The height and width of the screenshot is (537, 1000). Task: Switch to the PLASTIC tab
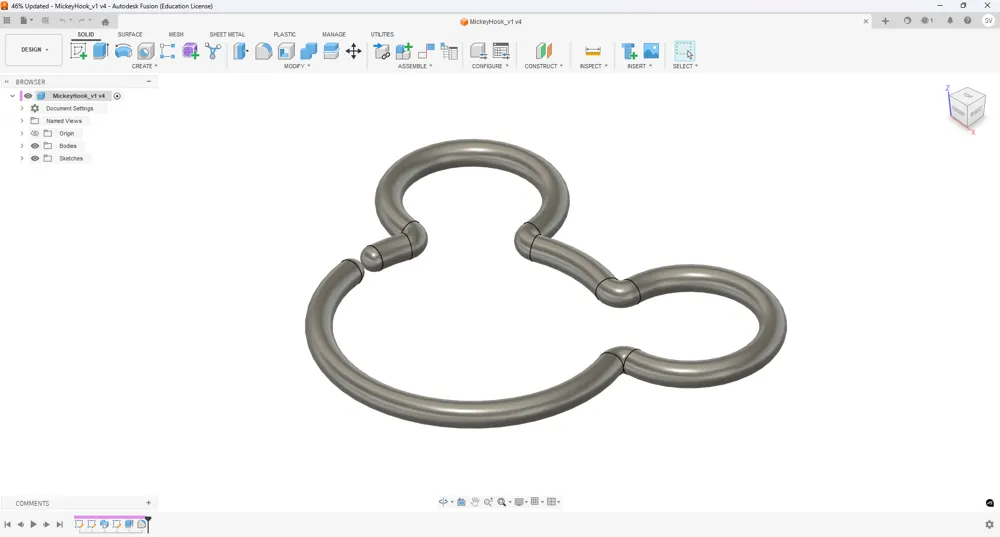284,34
